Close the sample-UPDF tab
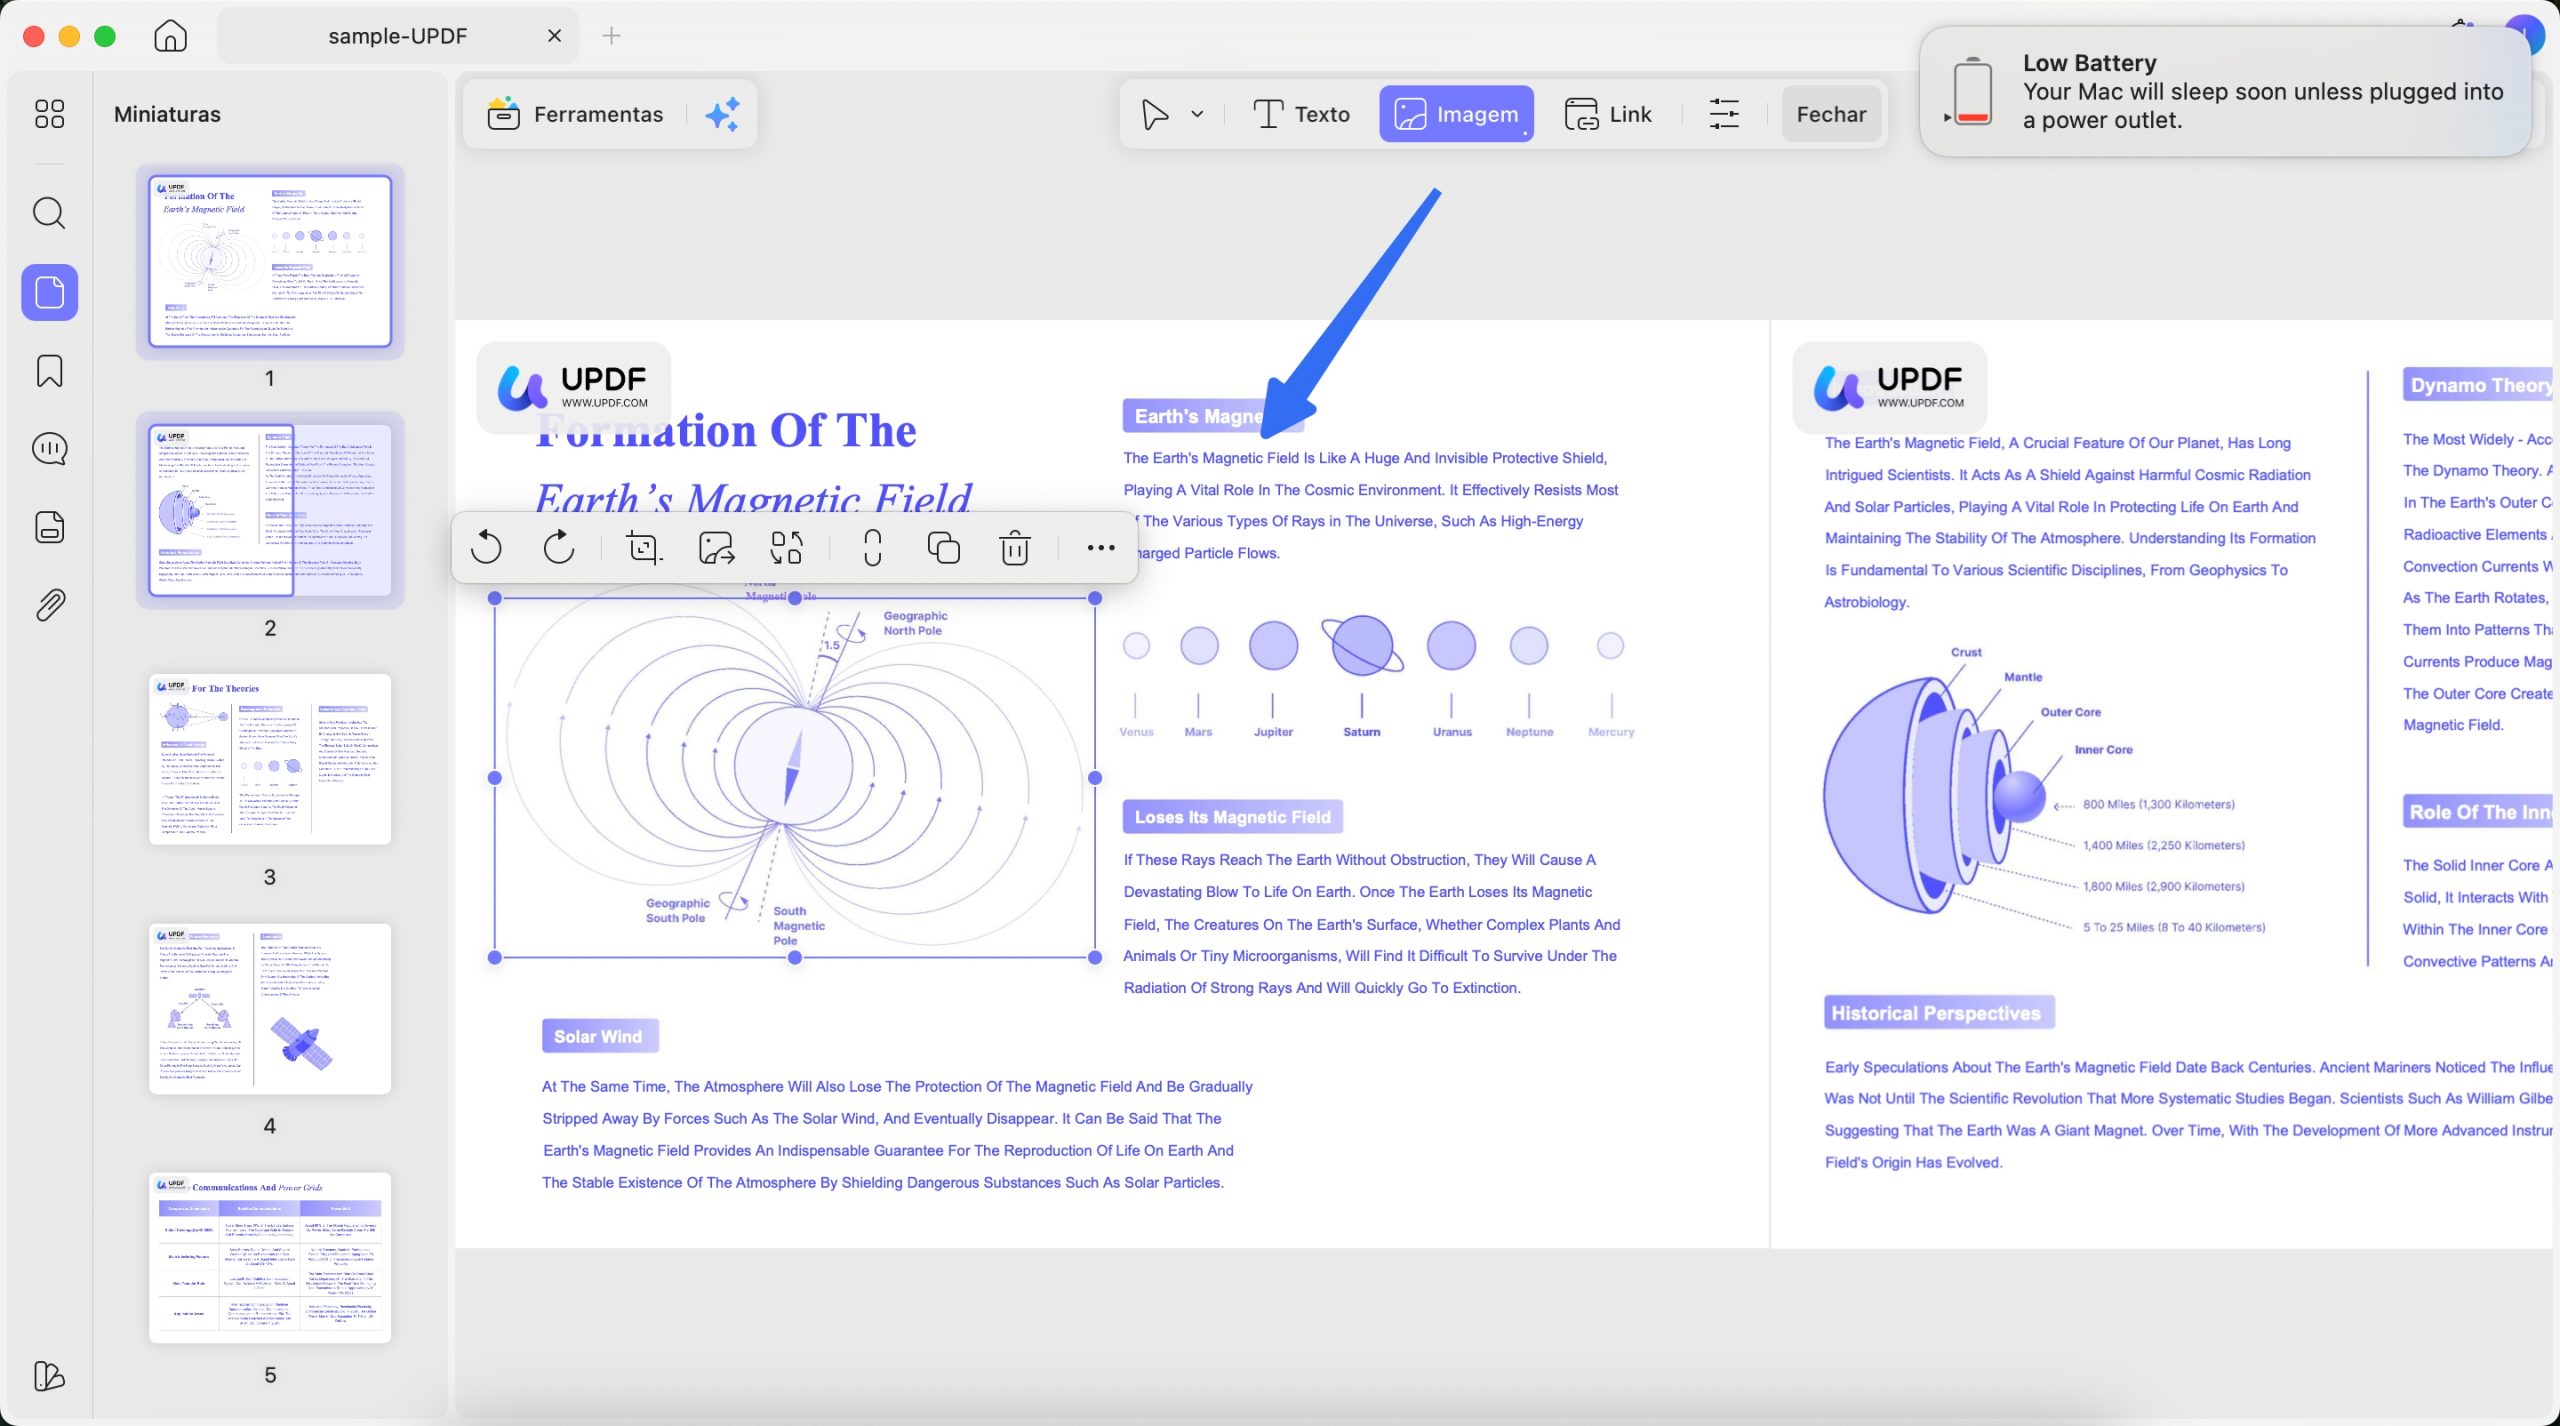Viewport: 2560px width, 1426px height. tap(554, 36)
